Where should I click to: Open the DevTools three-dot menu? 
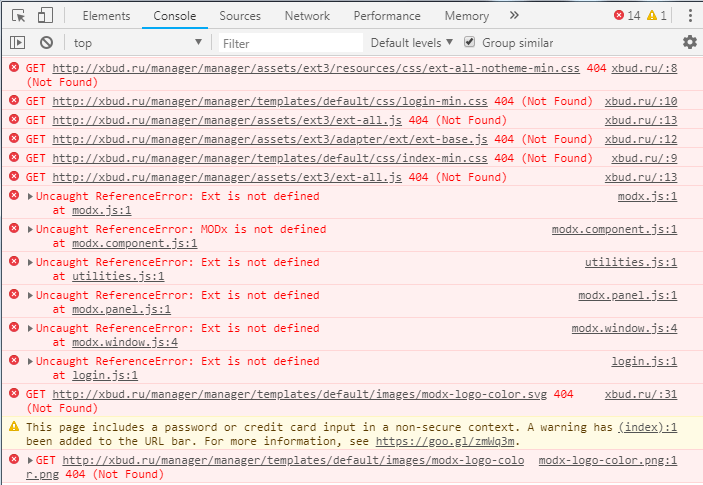click(690, 16)
